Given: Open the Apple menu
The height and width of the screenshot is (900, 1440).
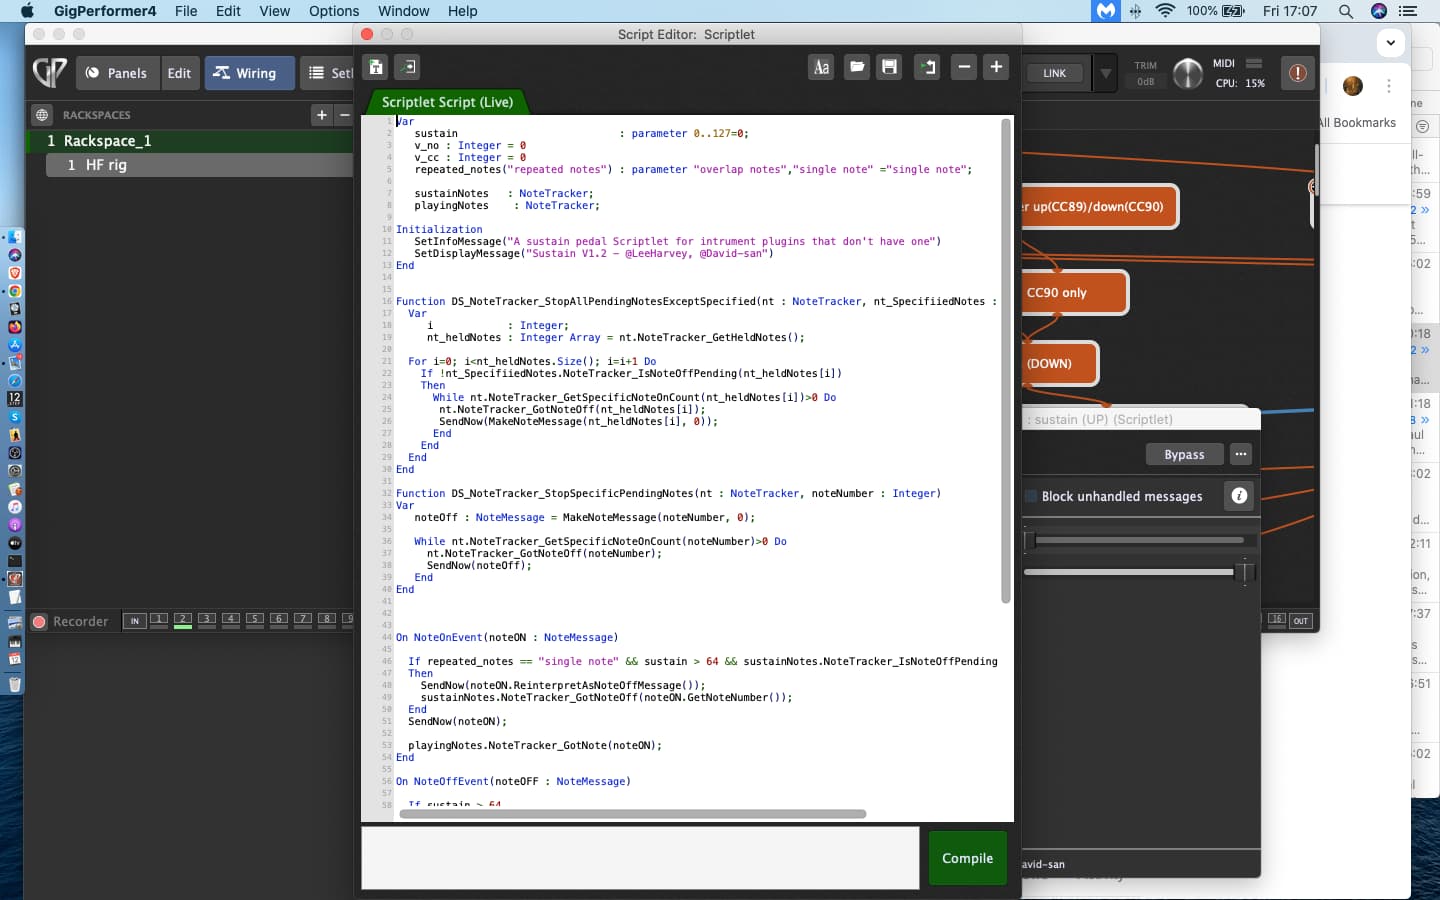Looking at the screenshot, I should click(27, 11).
